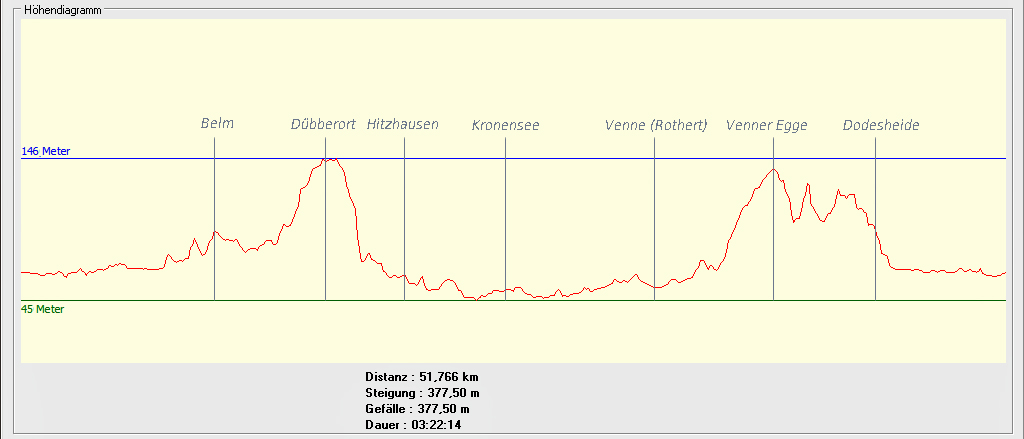The height and width of the screenshot is (439, 1024).
Task: Select the Steigung 377,50 m value
Action: pyautogui.click(x=422, y=393)
